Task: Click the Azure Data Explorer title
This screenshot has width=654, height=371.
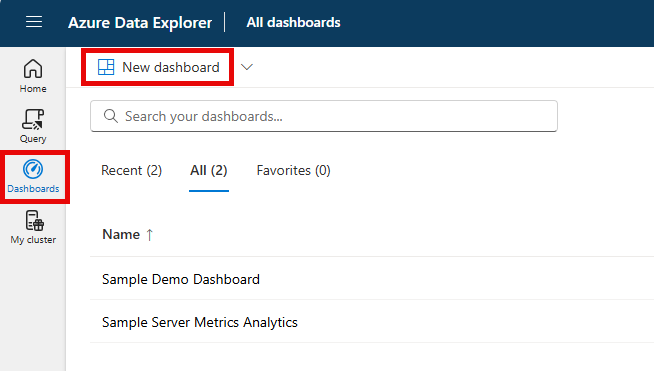Action: coord(140,23)
